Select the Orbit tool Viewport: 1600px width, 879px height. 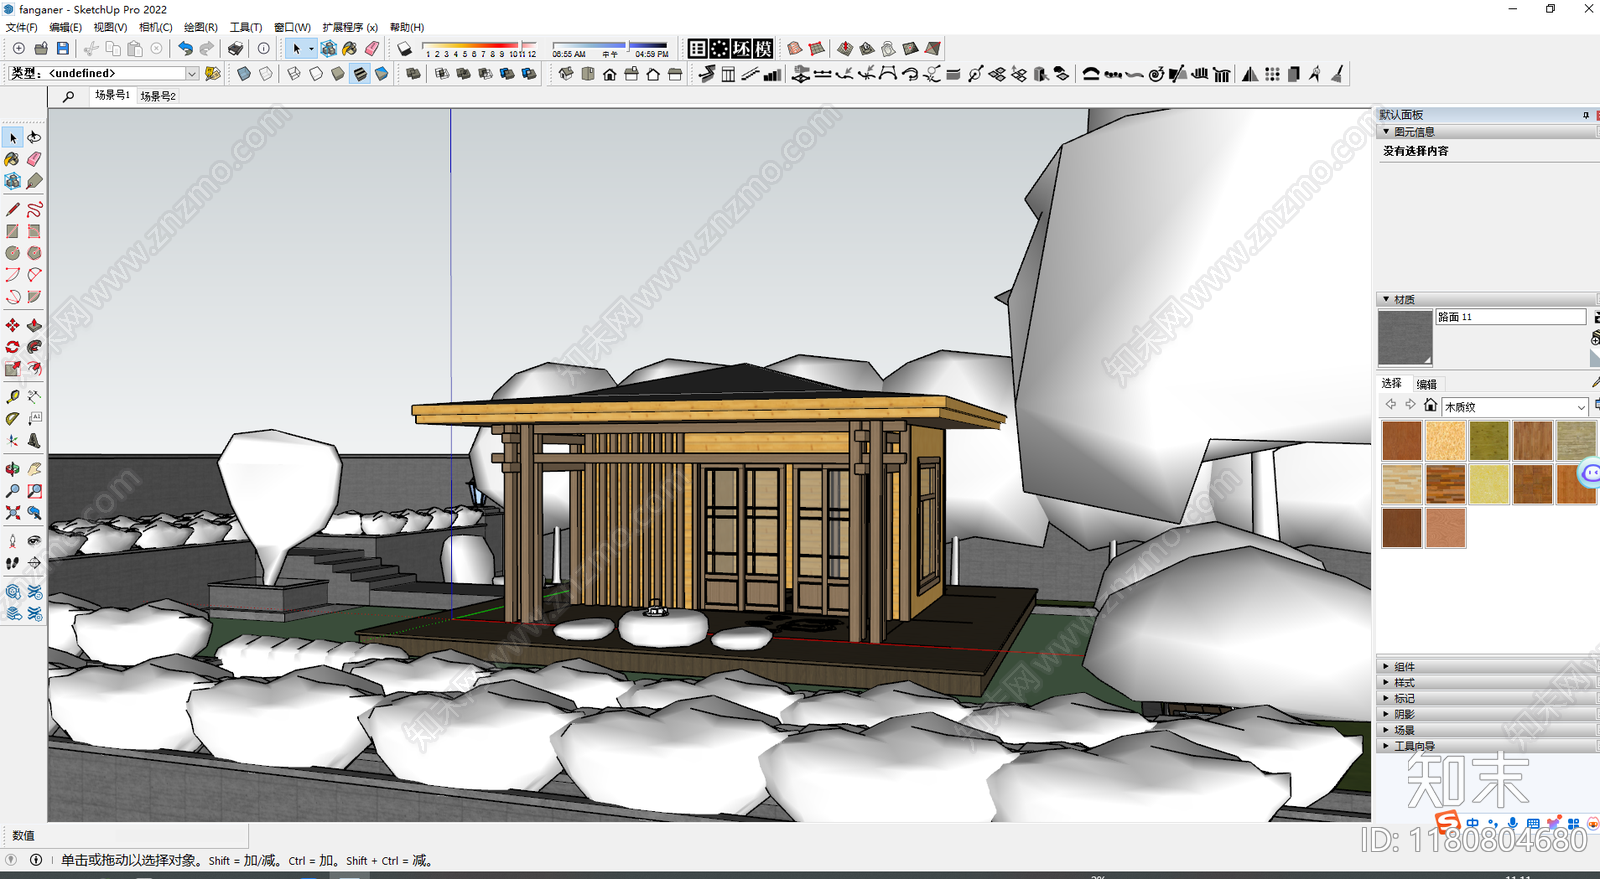[13, 469]
